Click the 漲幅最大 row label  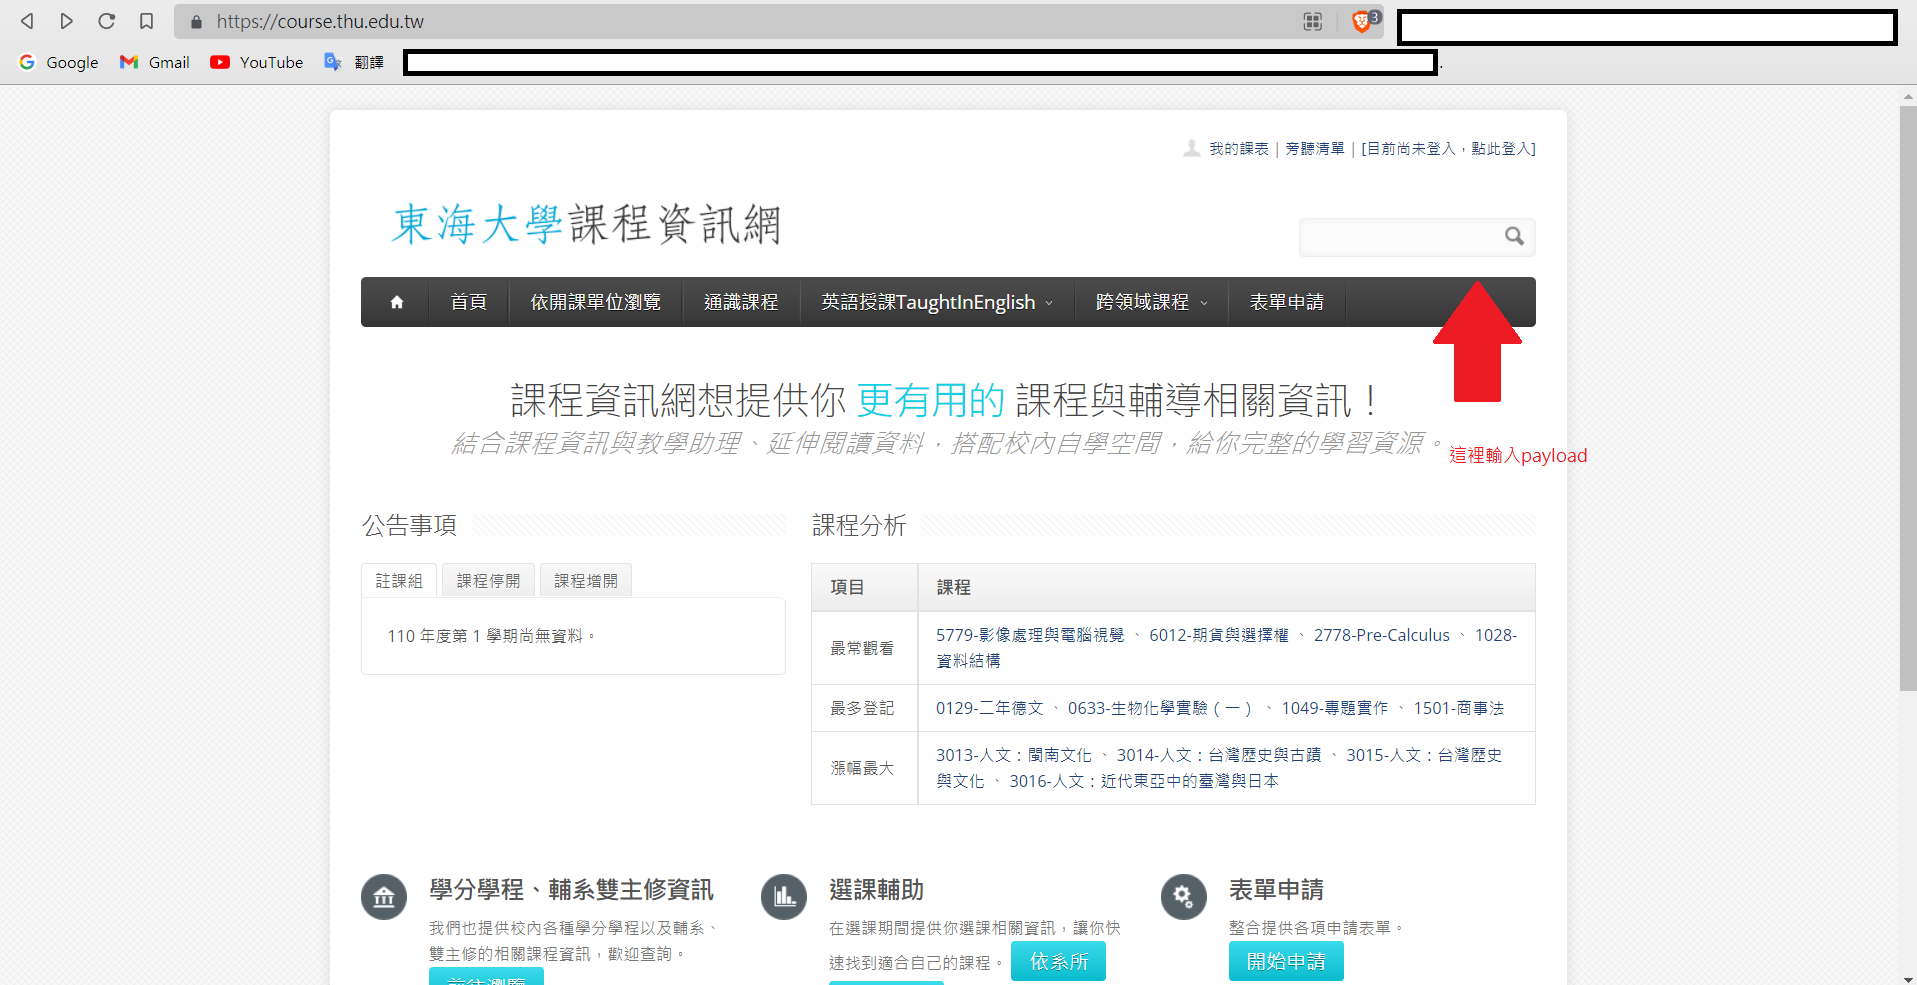(862, 768)
